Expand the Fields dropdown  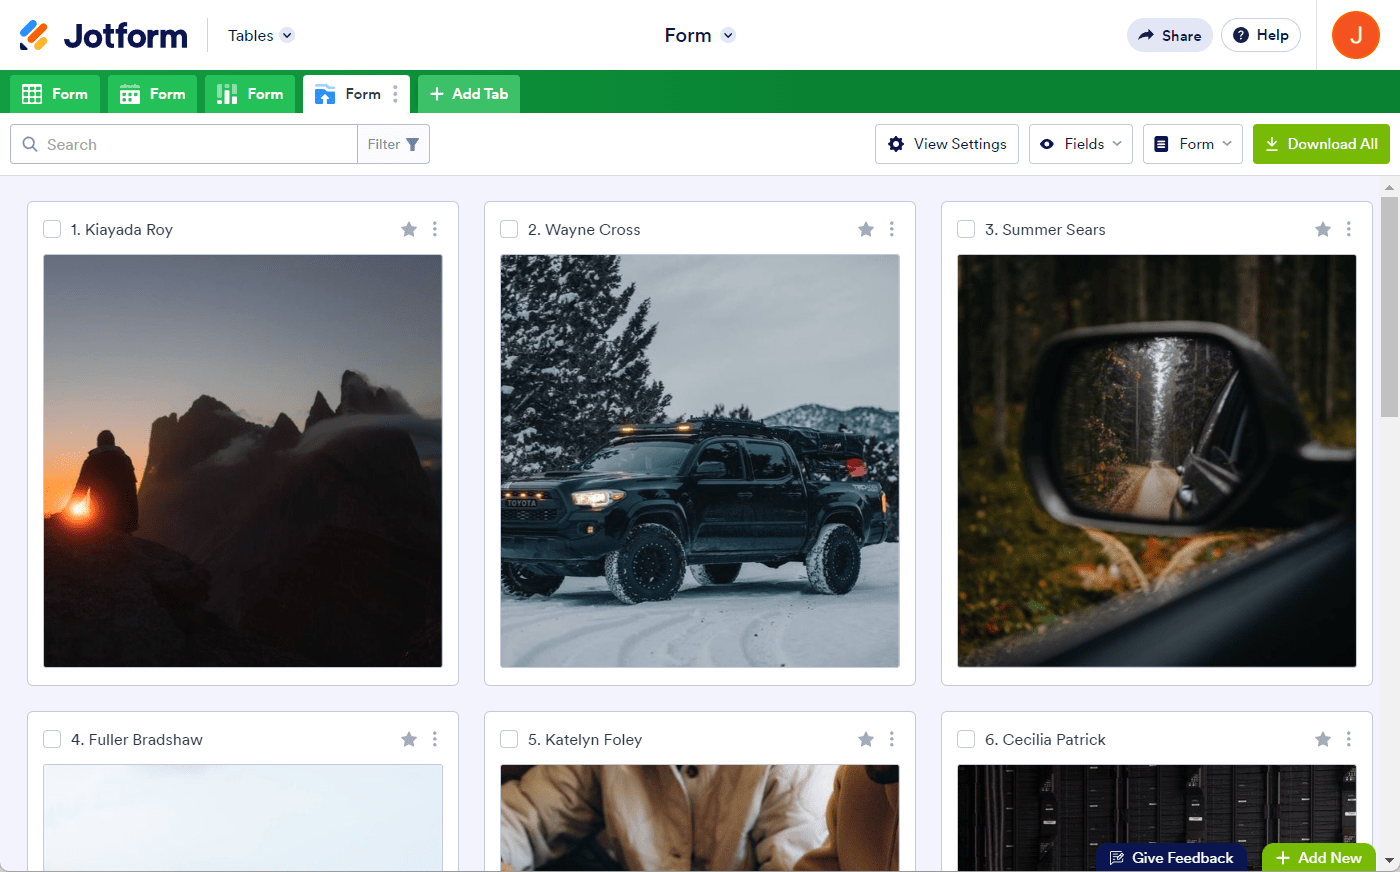click(1080, 144)
